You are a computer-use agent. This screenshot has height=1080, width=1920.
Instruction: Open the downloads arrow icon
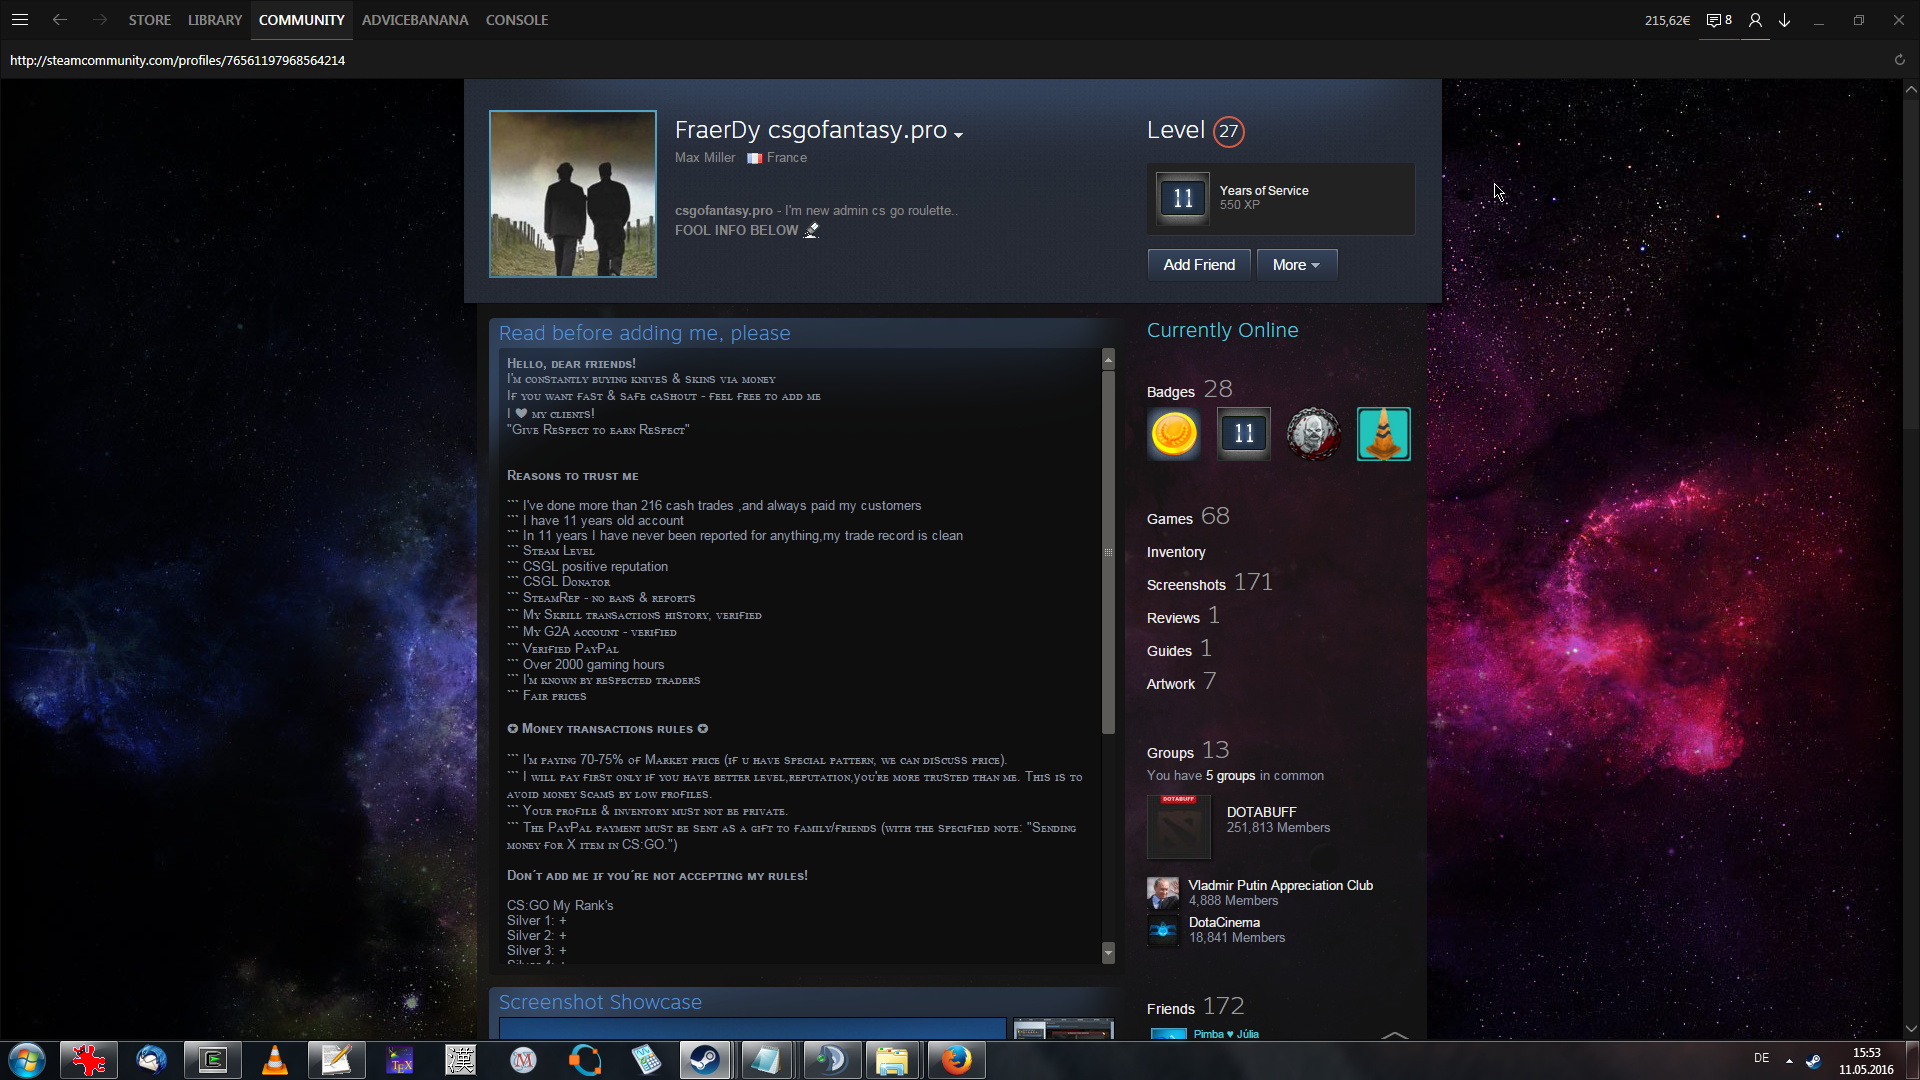[x=1784, y=20]
